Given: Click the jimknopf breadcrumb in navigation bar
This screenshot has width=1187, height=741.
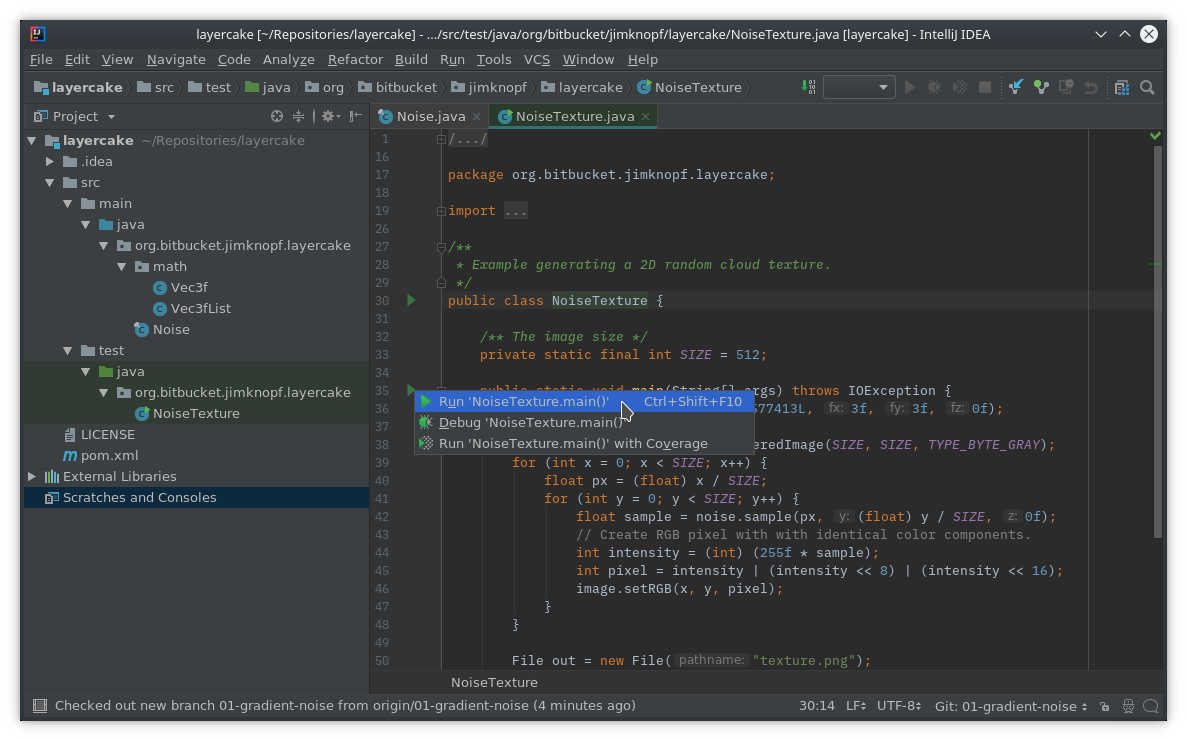Looking at the screenshot, I should (488, 87).
